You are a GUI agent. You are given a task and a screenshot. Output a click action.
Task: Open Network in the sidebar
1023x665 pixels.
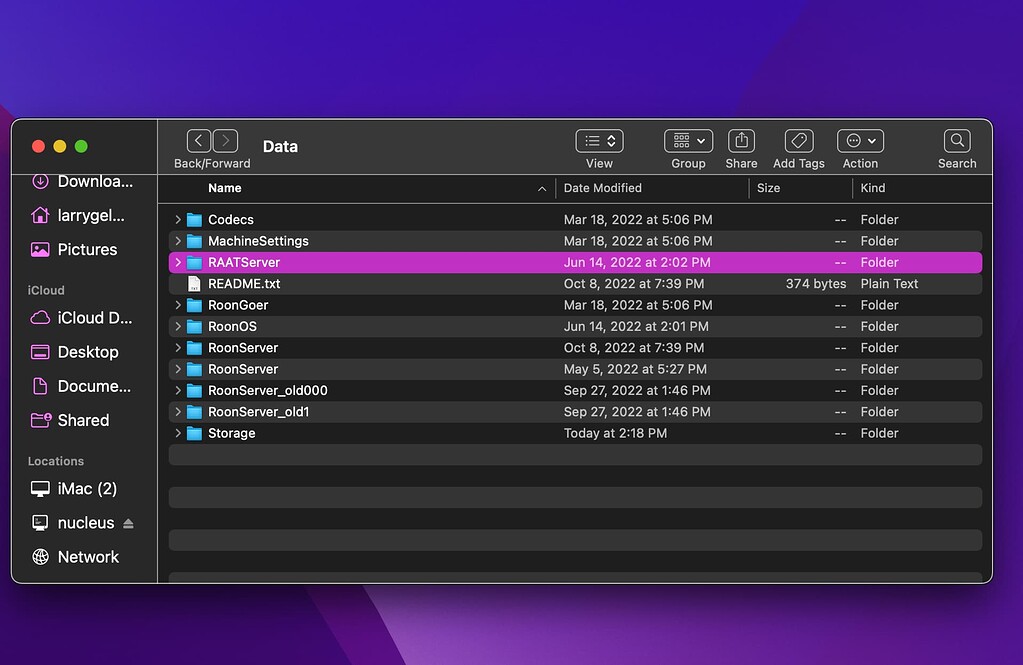point(75,557)
